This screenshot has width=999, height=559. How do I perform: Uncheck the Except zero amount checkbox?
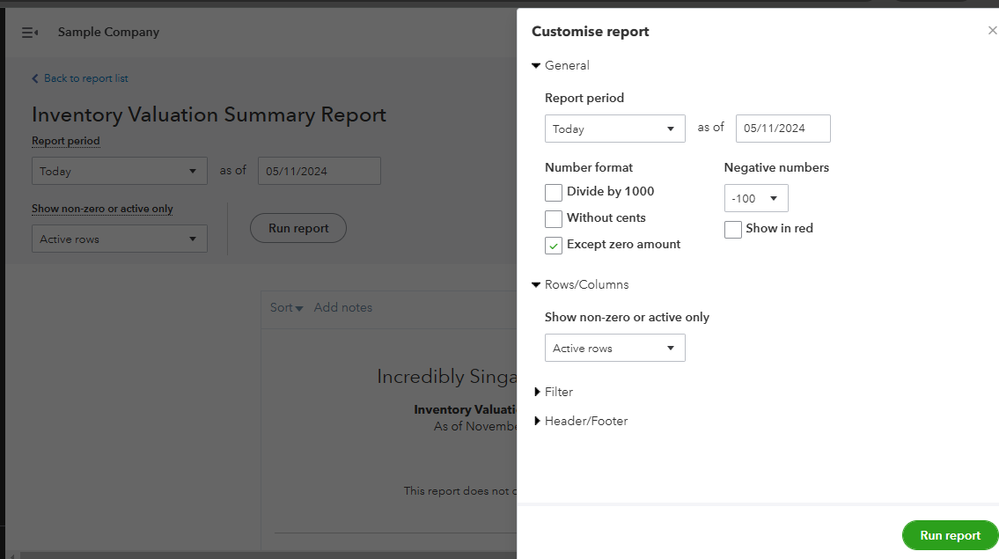(x=554, y=245)
